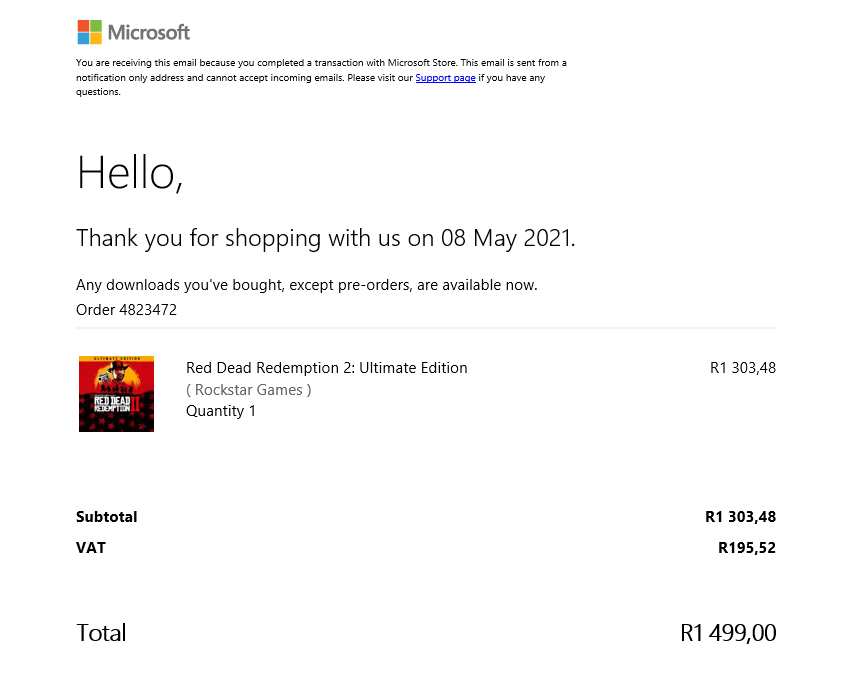The width and height of the screenshot is (863, 689).
Task: Click the Red Dead Redemption 2 cover thumbnail
Action: [x=116, y=394]
